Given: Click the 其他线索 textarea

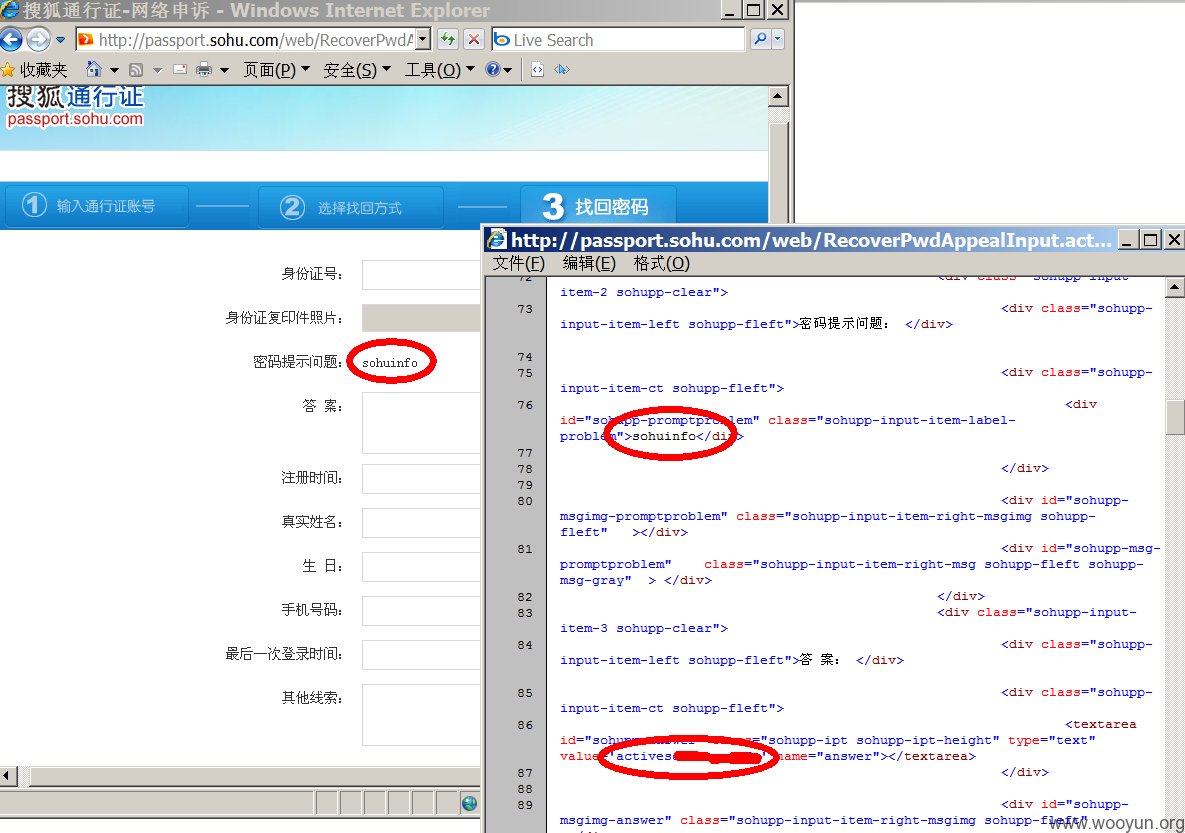Looking at the screenshot, I should [421, 715].
